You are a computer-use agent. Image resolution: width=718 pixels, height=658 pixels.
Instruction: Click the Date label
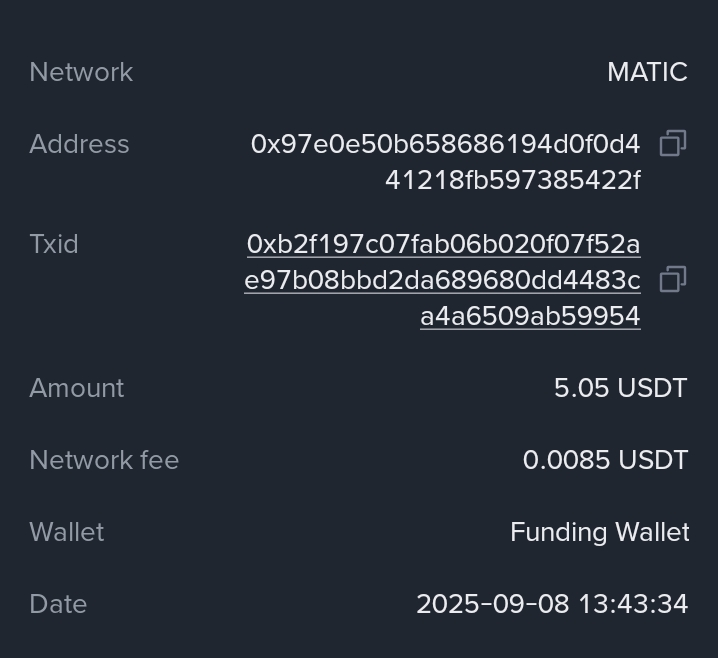point(58,604)
